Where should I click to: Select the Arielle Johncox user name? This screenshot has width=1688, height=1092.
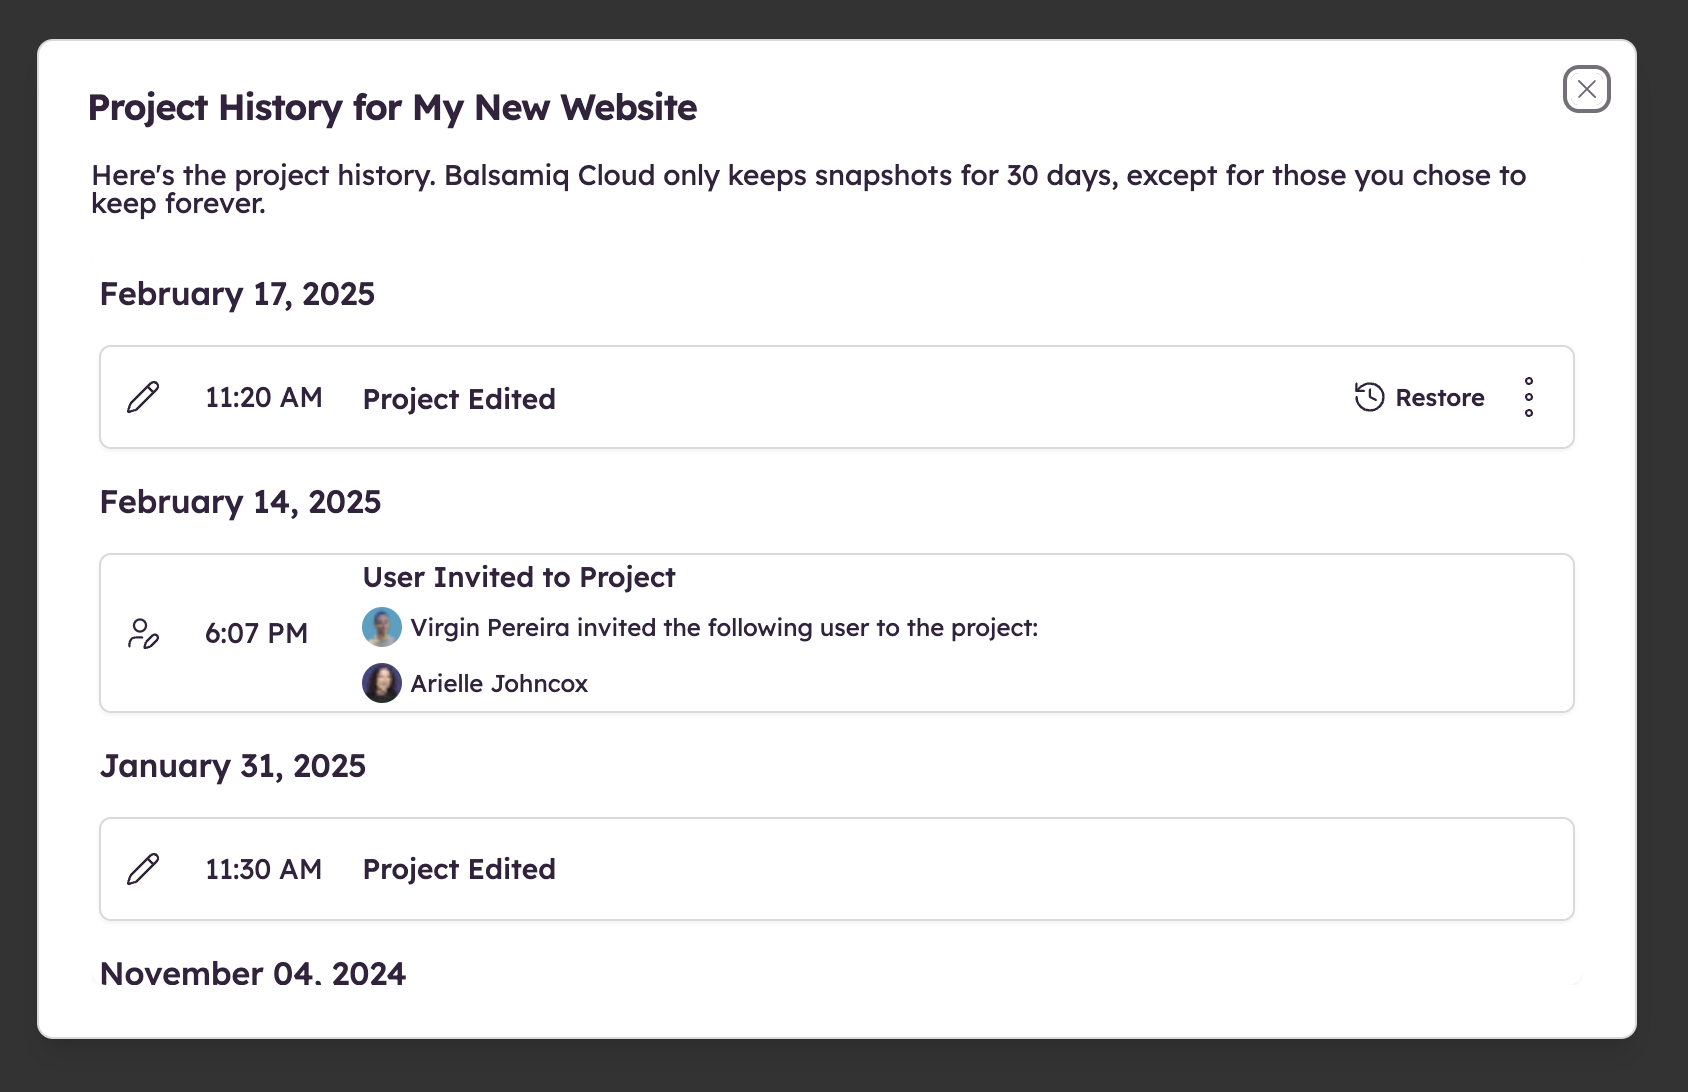[x=498, y=684]
